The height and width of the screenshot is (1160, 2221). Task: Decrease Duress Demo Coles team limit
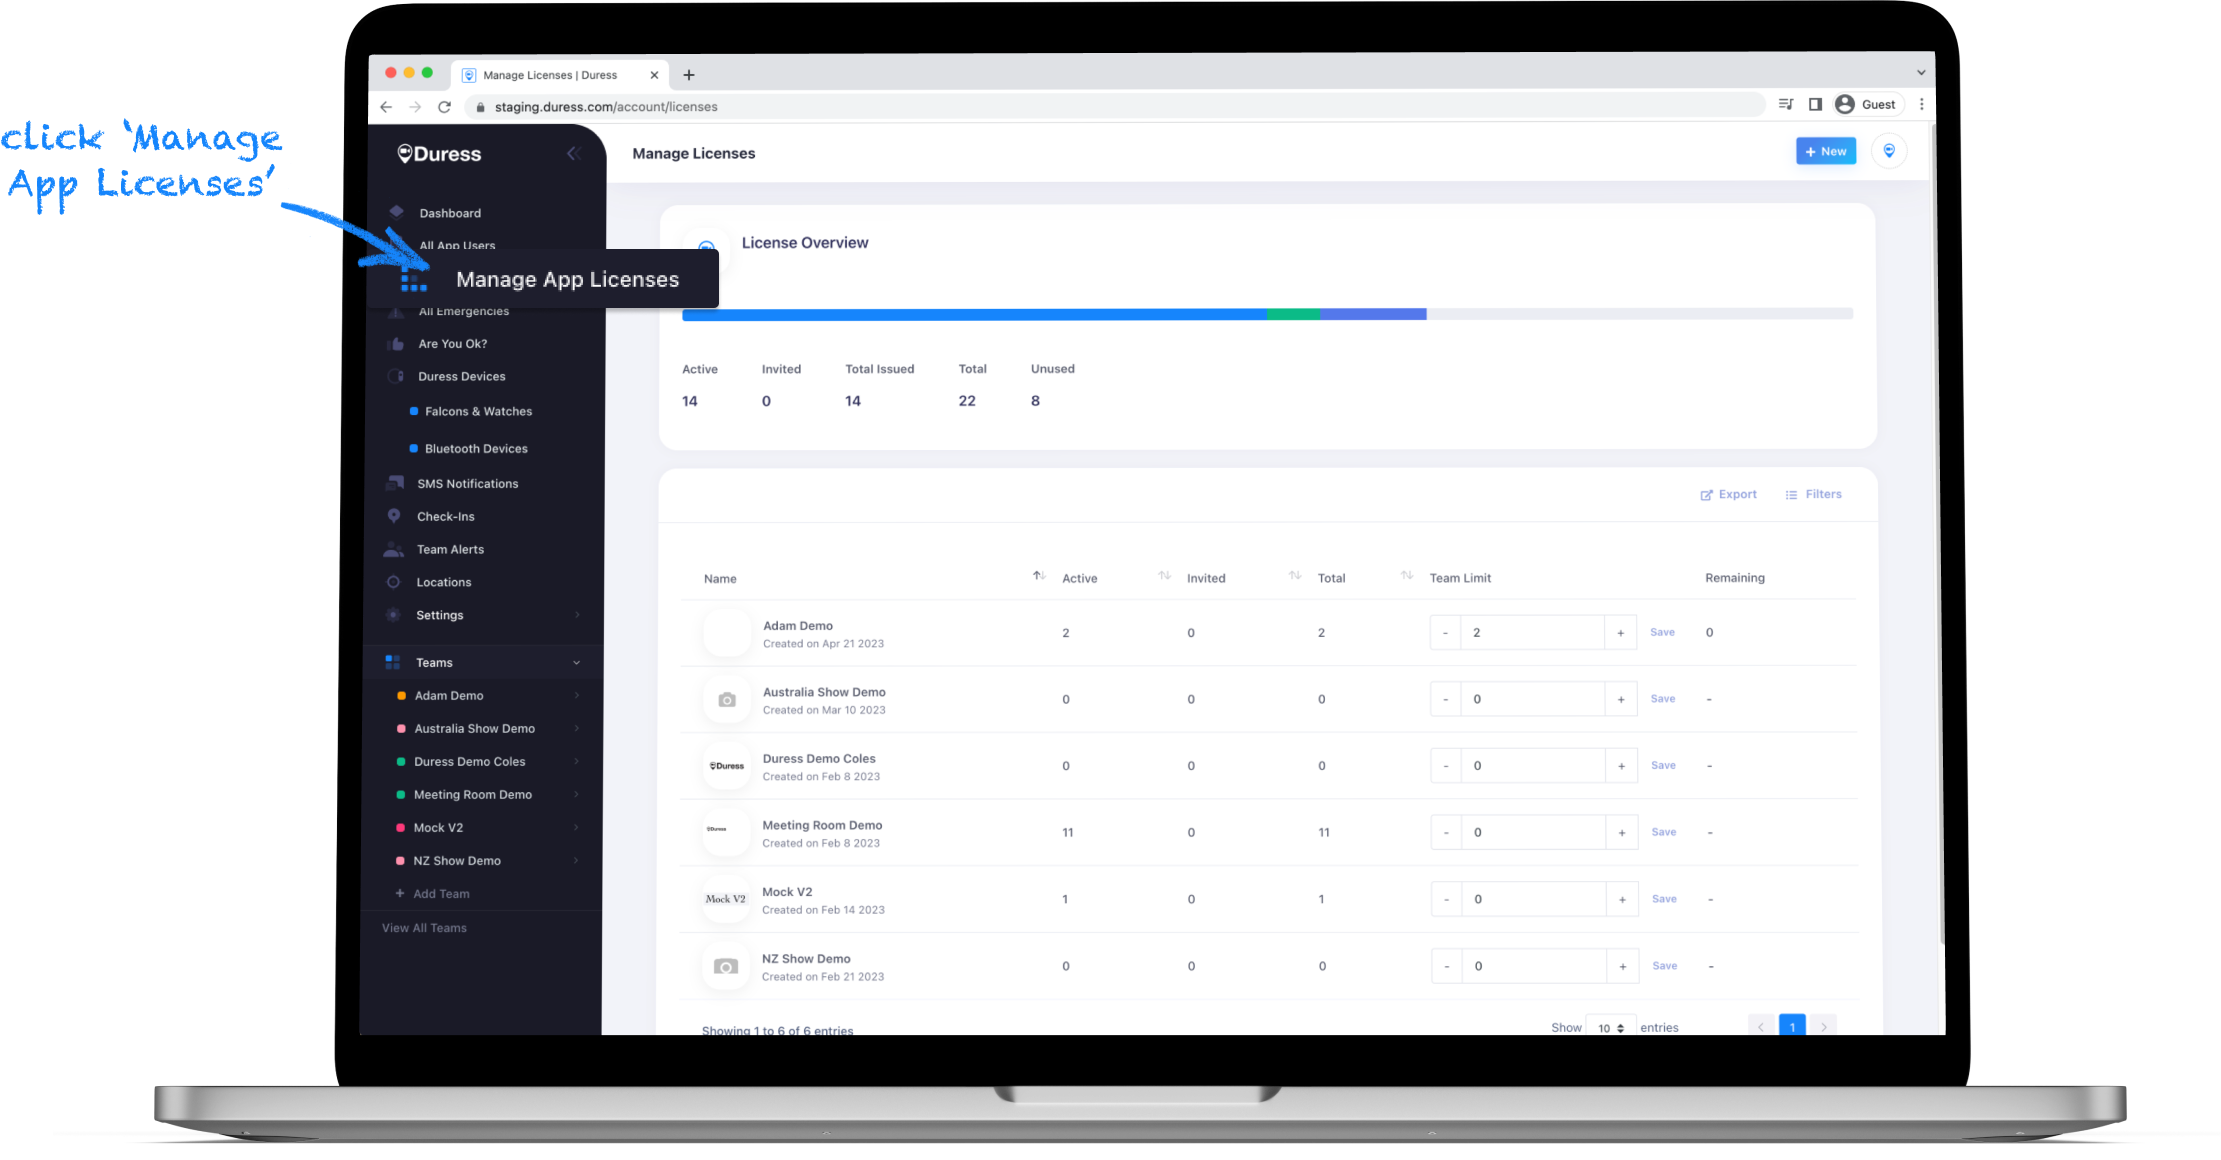(1446, 765)
